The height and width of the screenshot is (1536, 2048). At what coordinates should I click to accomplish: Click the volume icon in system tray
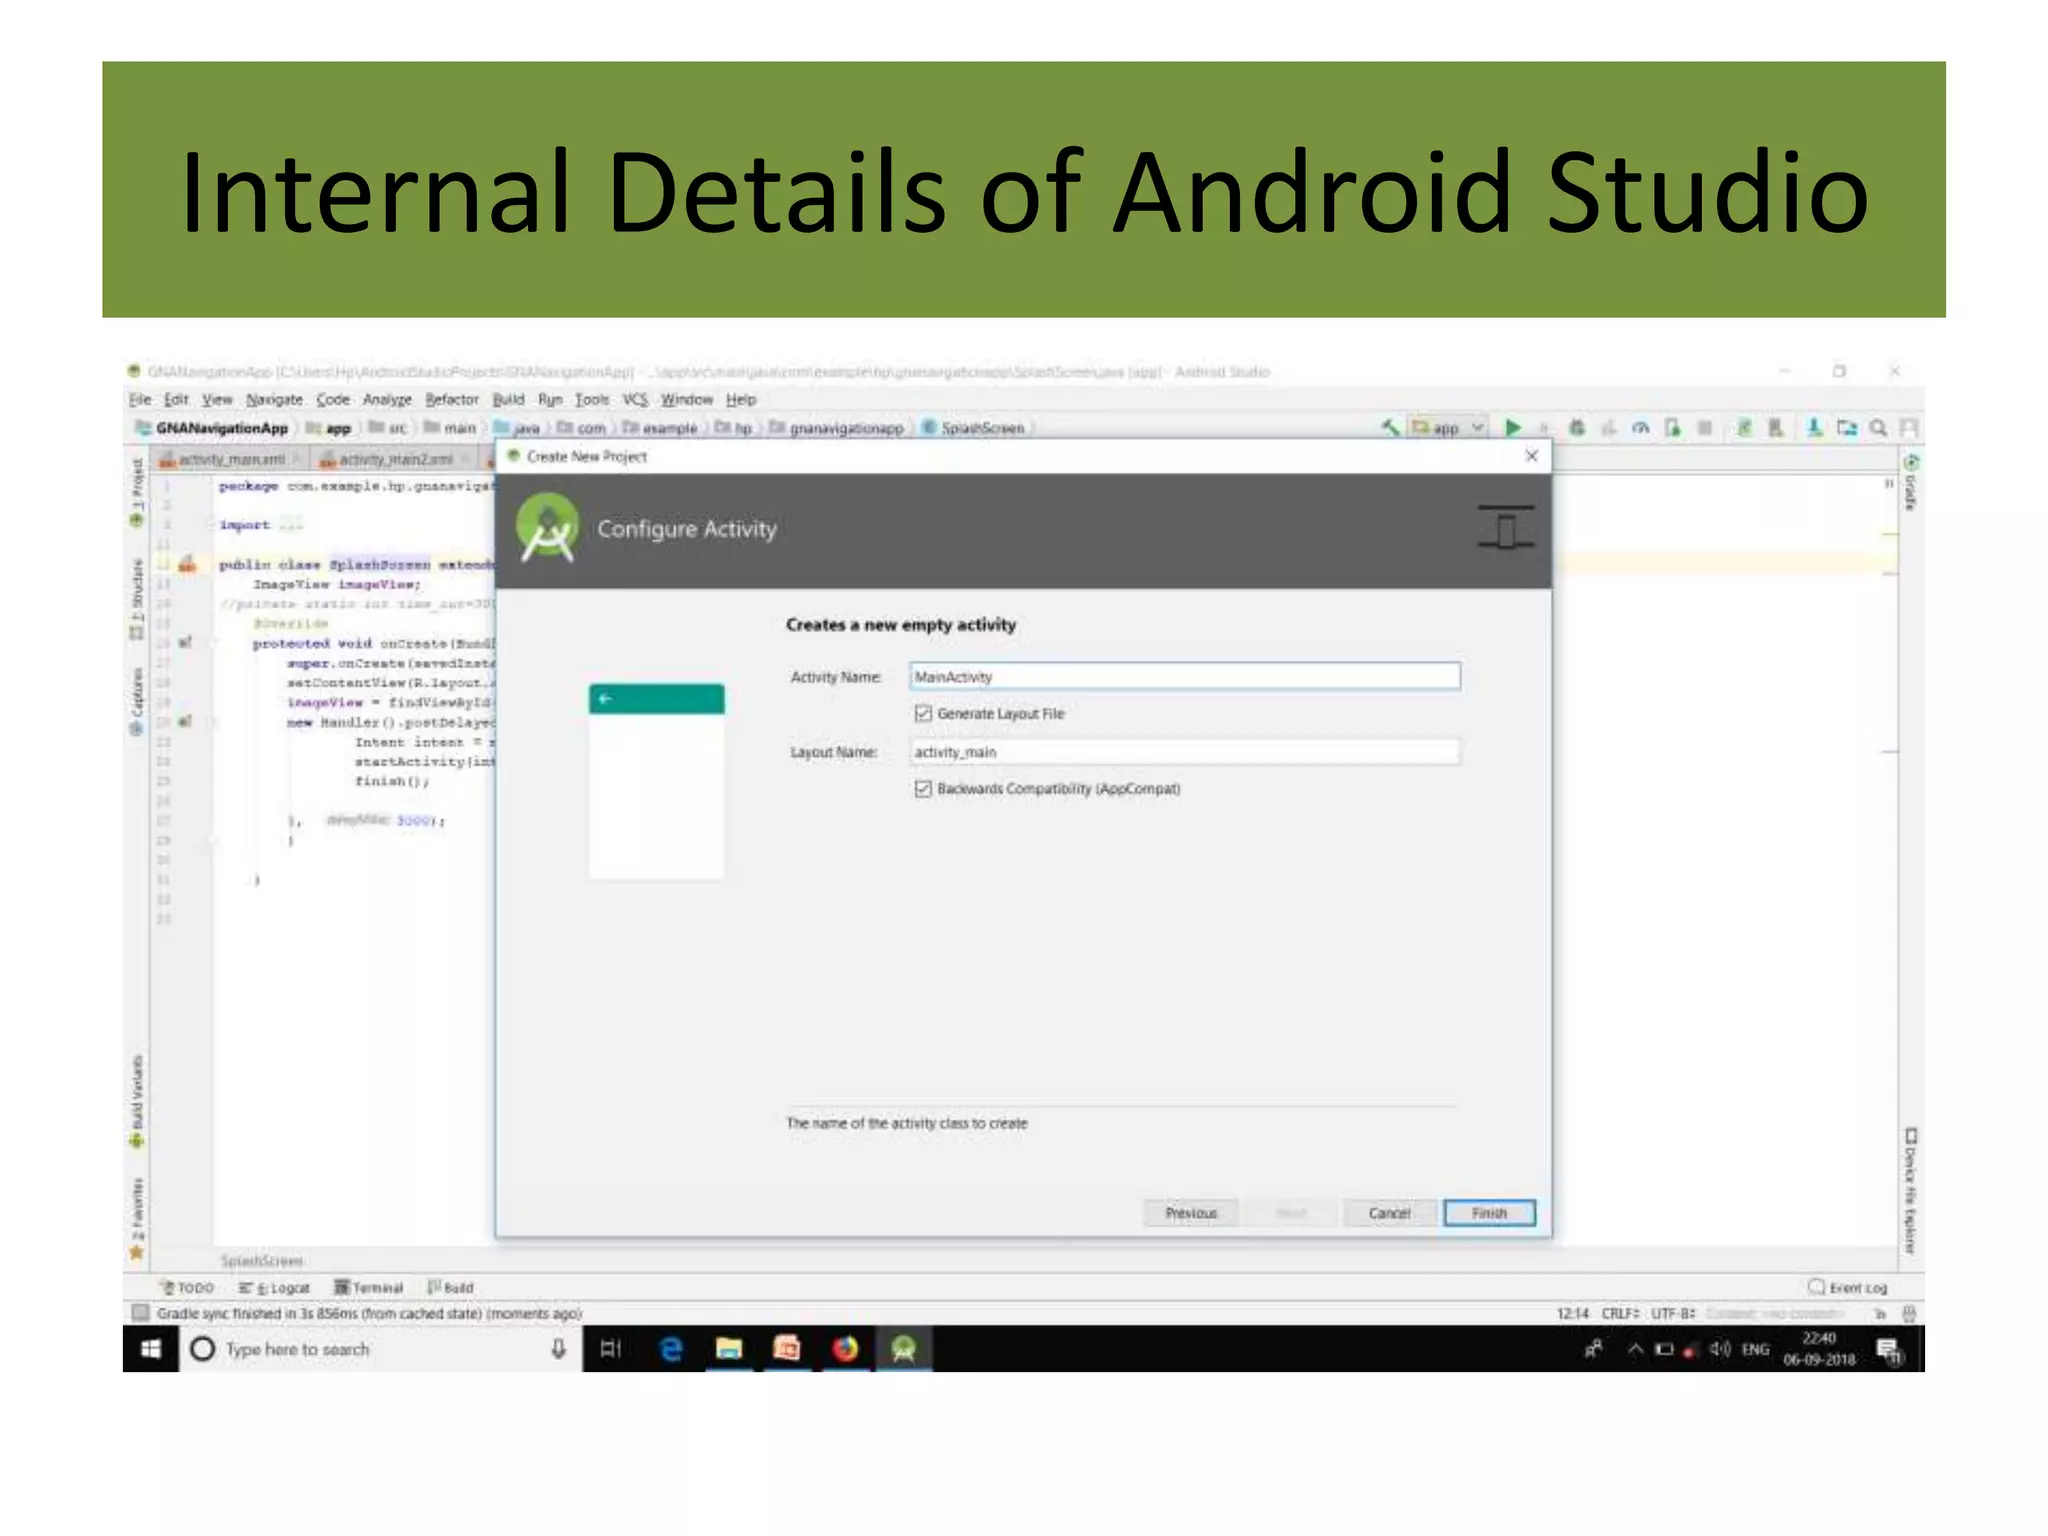click(1719, 1349)
